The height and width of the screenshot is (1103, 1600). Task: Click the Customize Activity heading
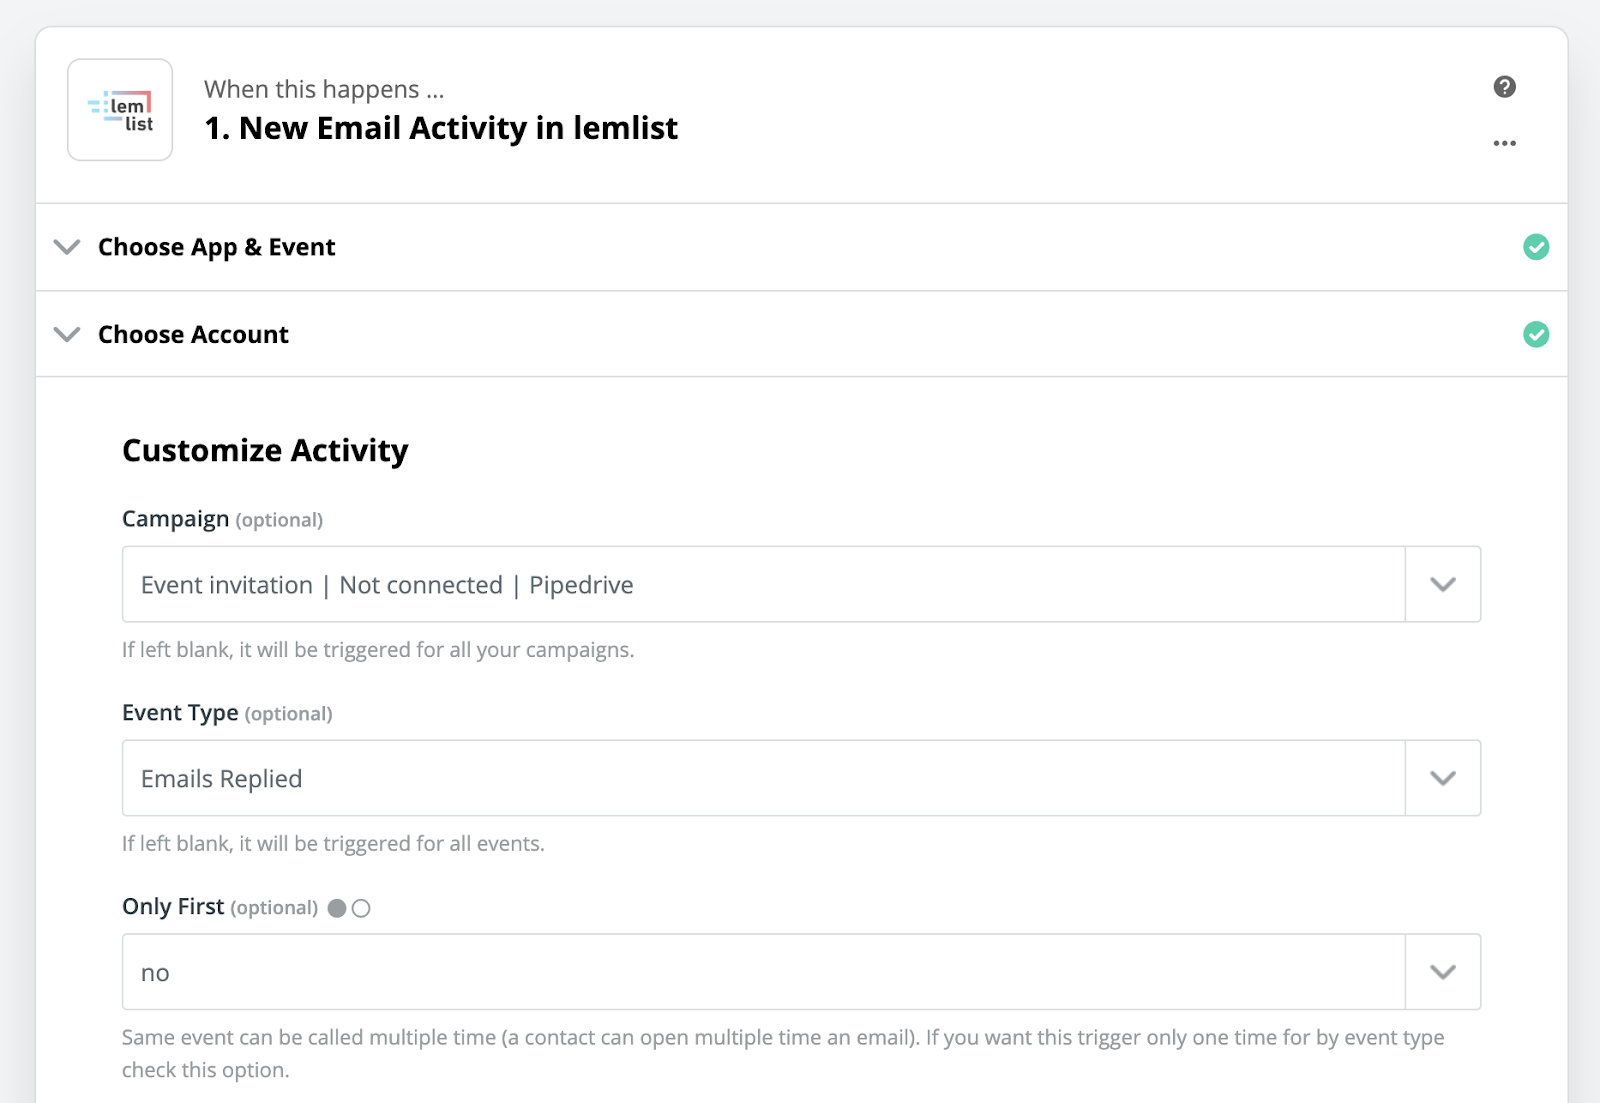pos(265,450)
